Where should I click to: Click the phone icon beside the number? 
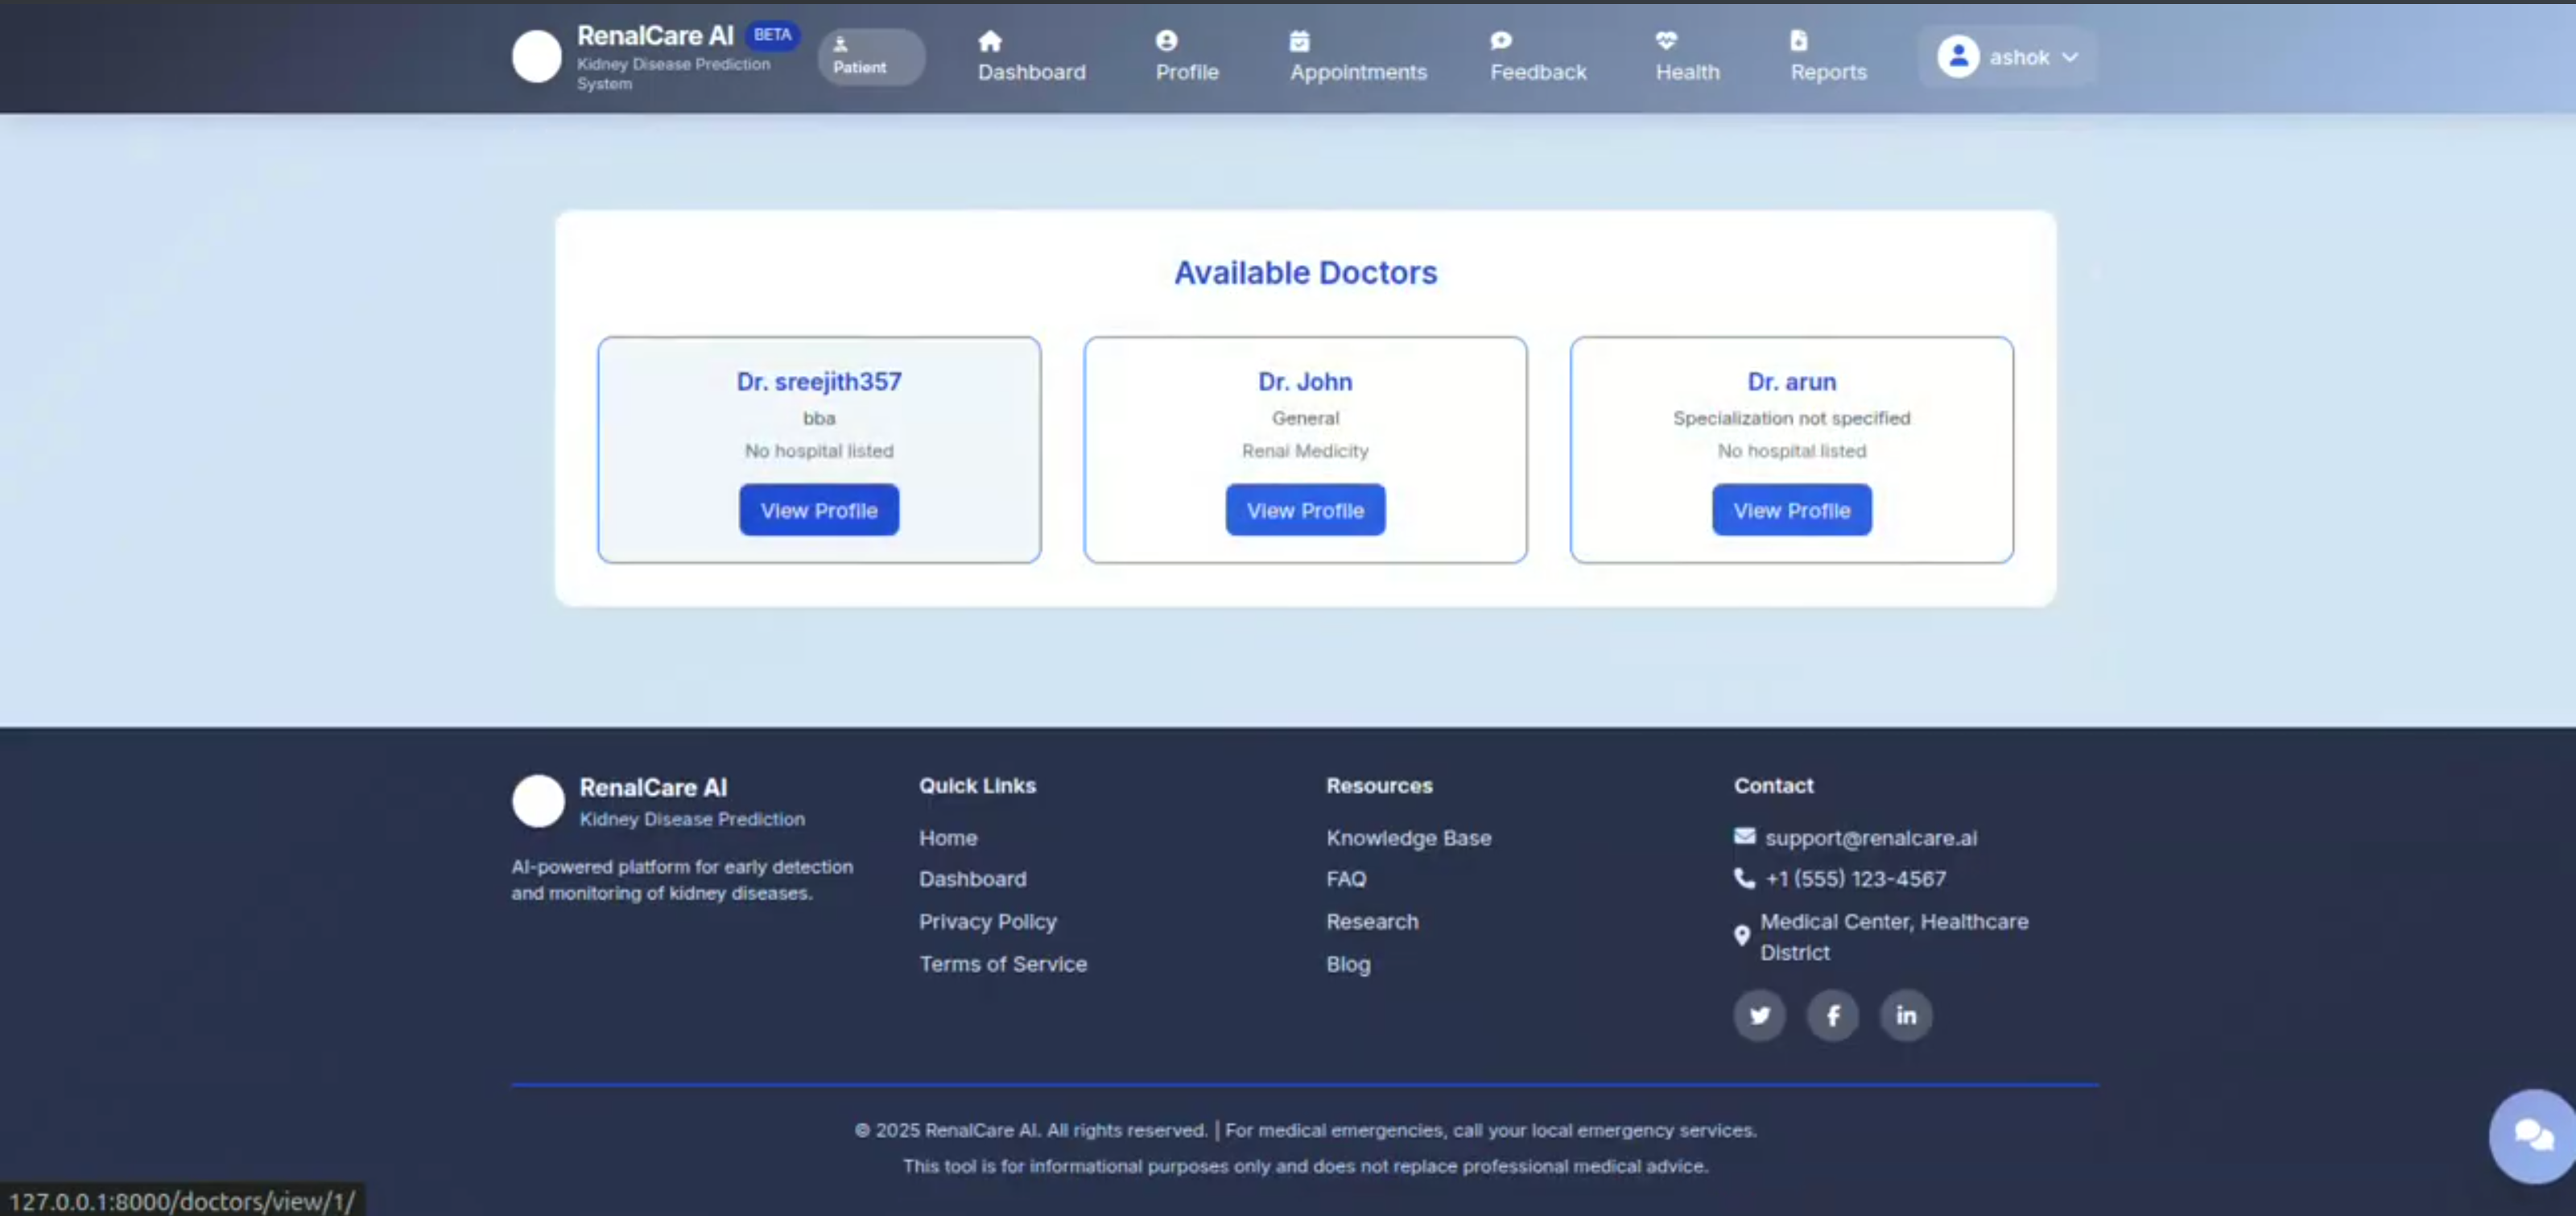pyautogui.click(x=1744, y=878)
